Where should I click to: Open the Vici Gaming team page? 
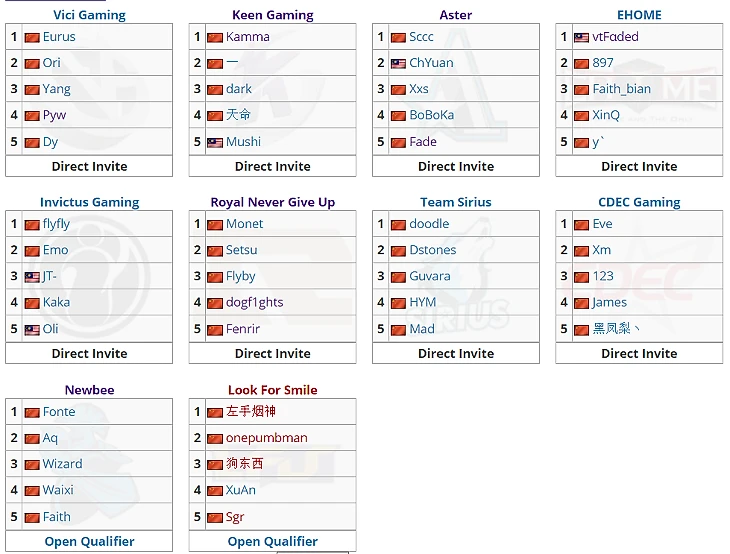pos(89,15)
